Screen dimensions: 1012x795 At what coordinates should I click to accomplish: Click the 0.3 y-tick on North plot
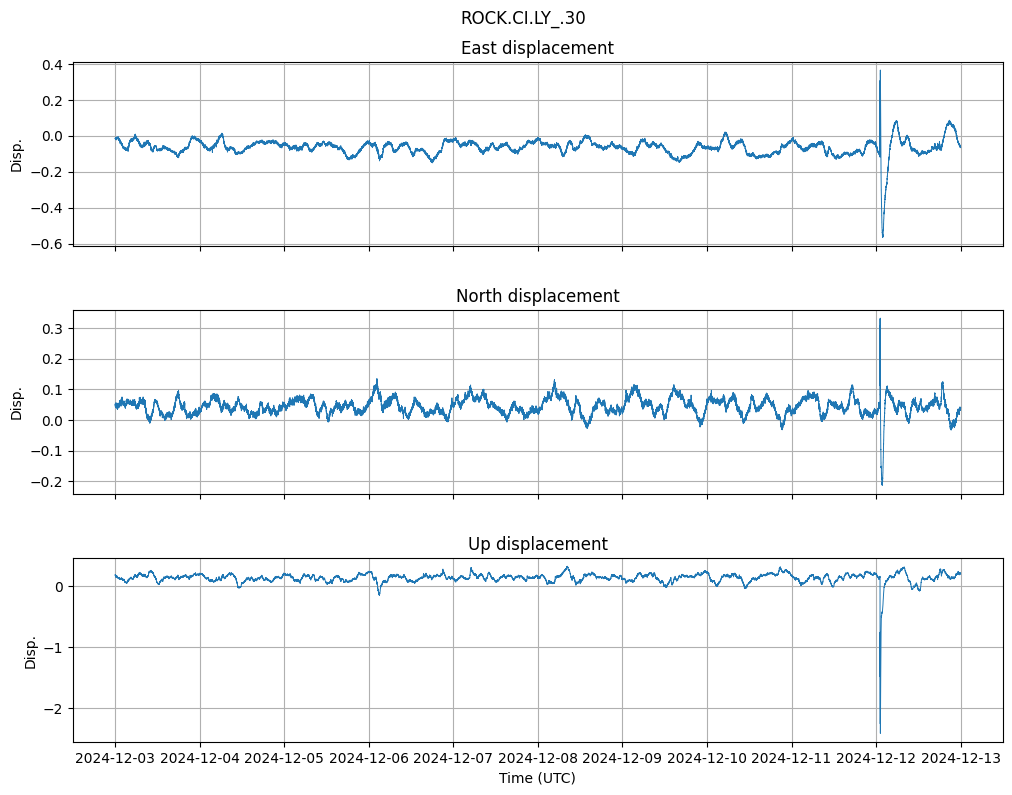pos(51,329)
